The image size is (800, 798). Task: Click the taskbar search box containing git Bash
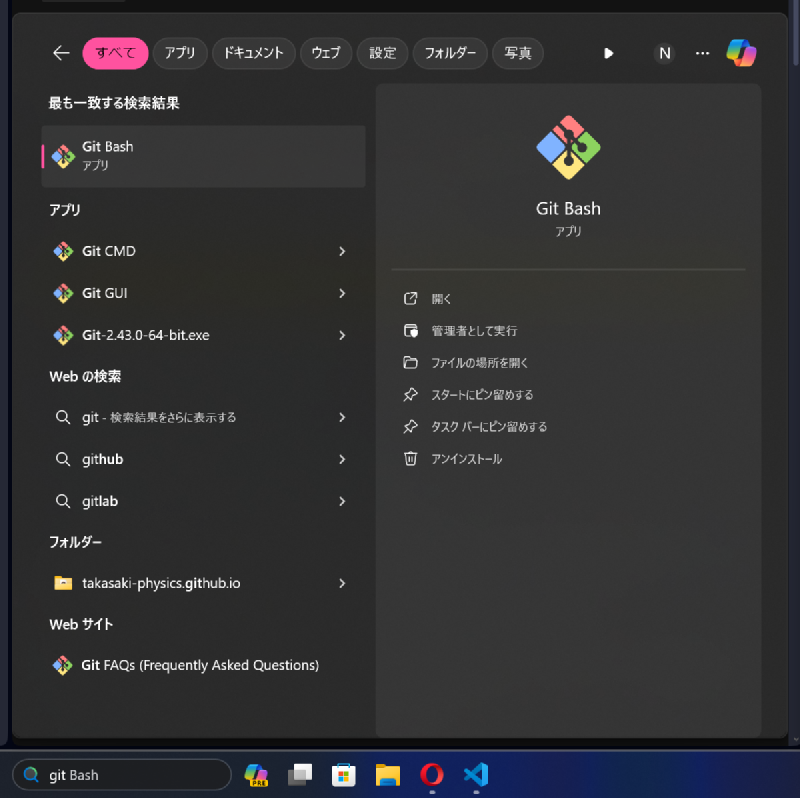(121, 775)
